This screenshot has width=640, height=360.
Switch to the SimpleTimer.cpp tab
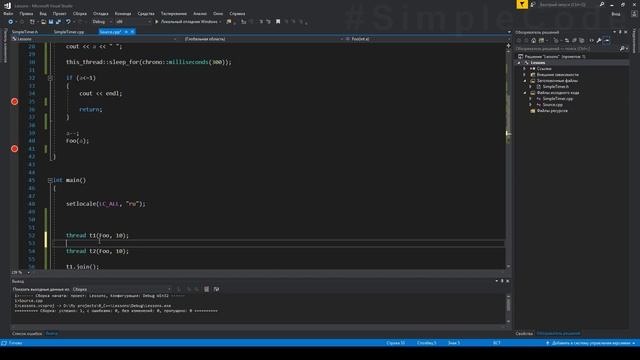[69, 31]
